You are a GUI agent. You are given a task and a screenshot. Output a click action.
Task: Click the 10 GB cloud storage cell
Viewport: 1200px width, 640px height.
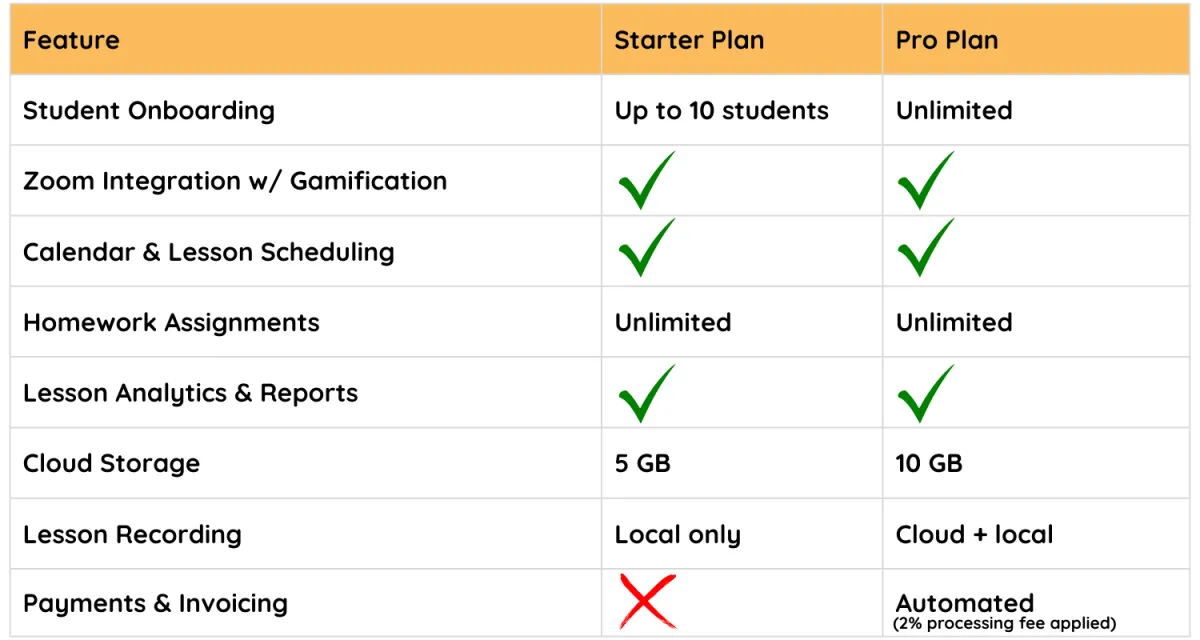point(929,464)
